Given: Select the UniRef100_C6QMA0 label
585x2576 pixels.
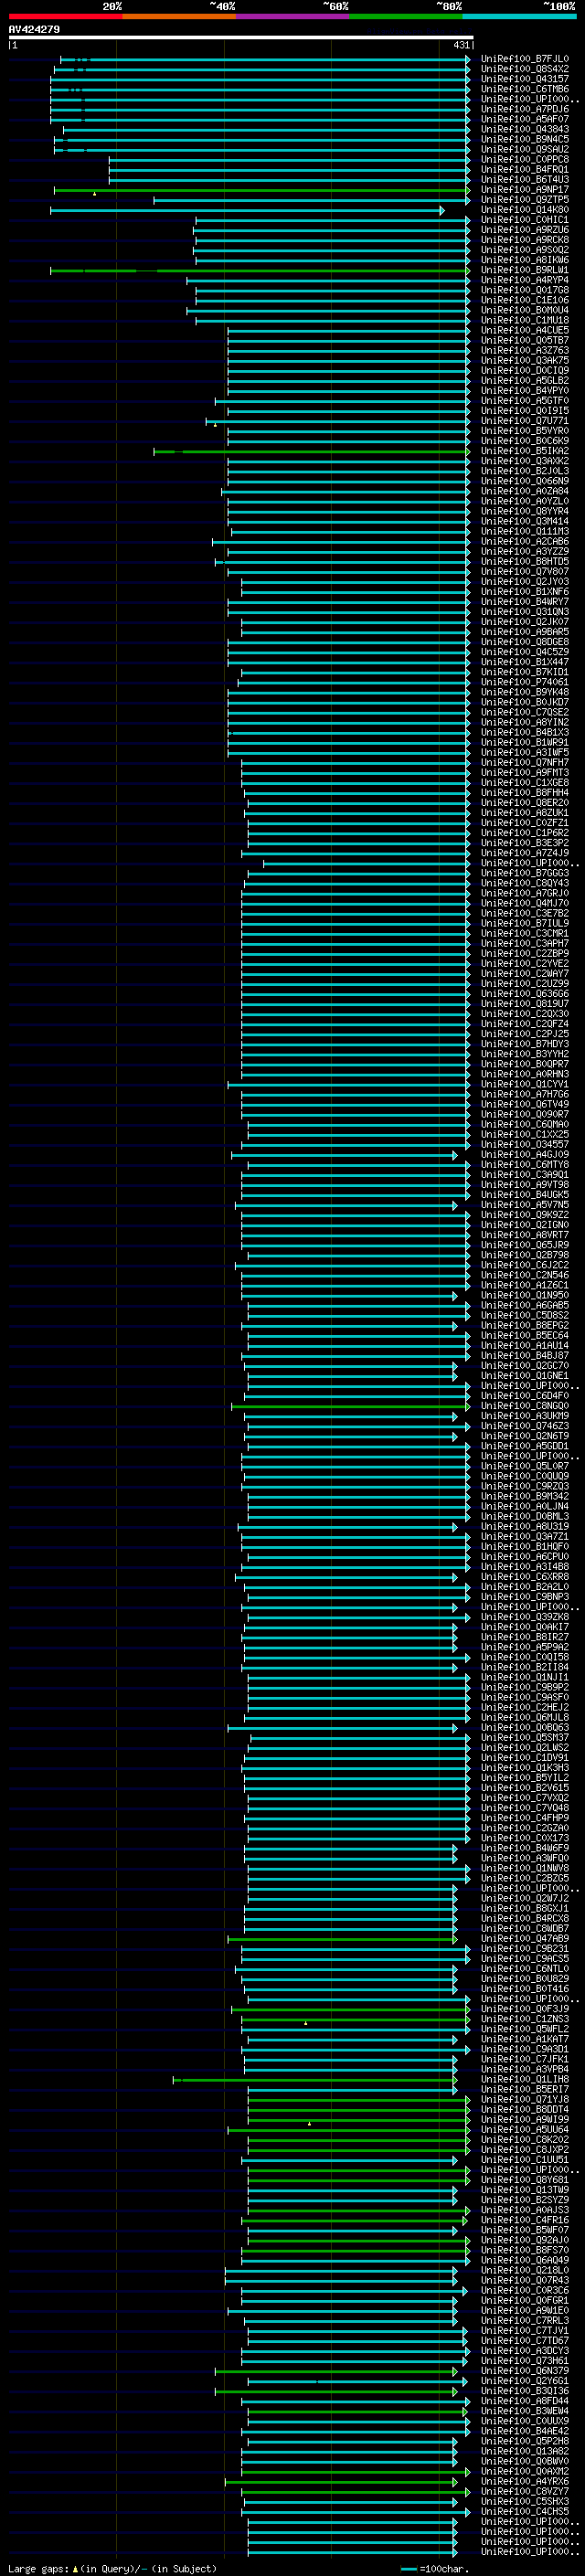Looking at the screenshot, I should tap(525, 1124).
